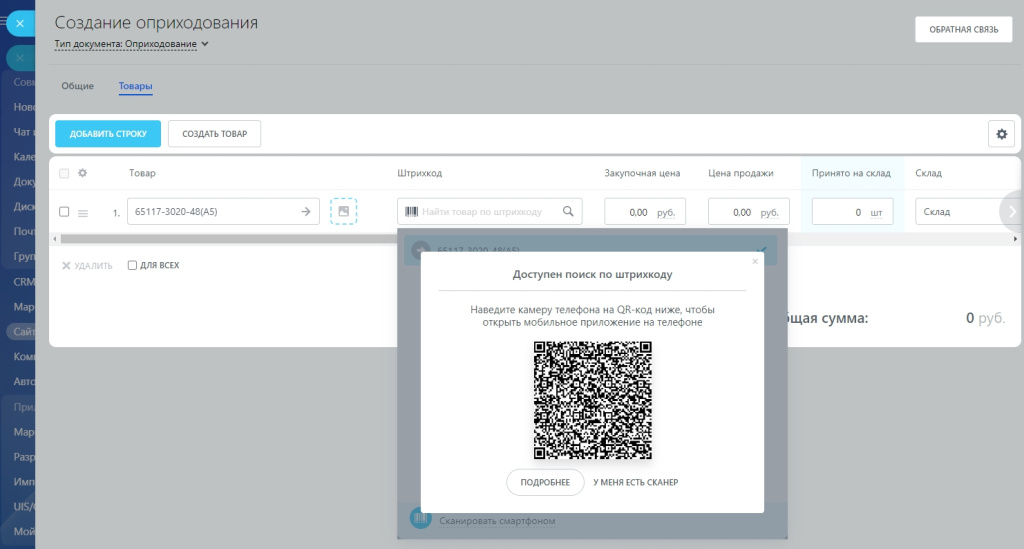Click the magnifier icon in barcode field
The image size is (1024, 549).
(x=568, y=212)
